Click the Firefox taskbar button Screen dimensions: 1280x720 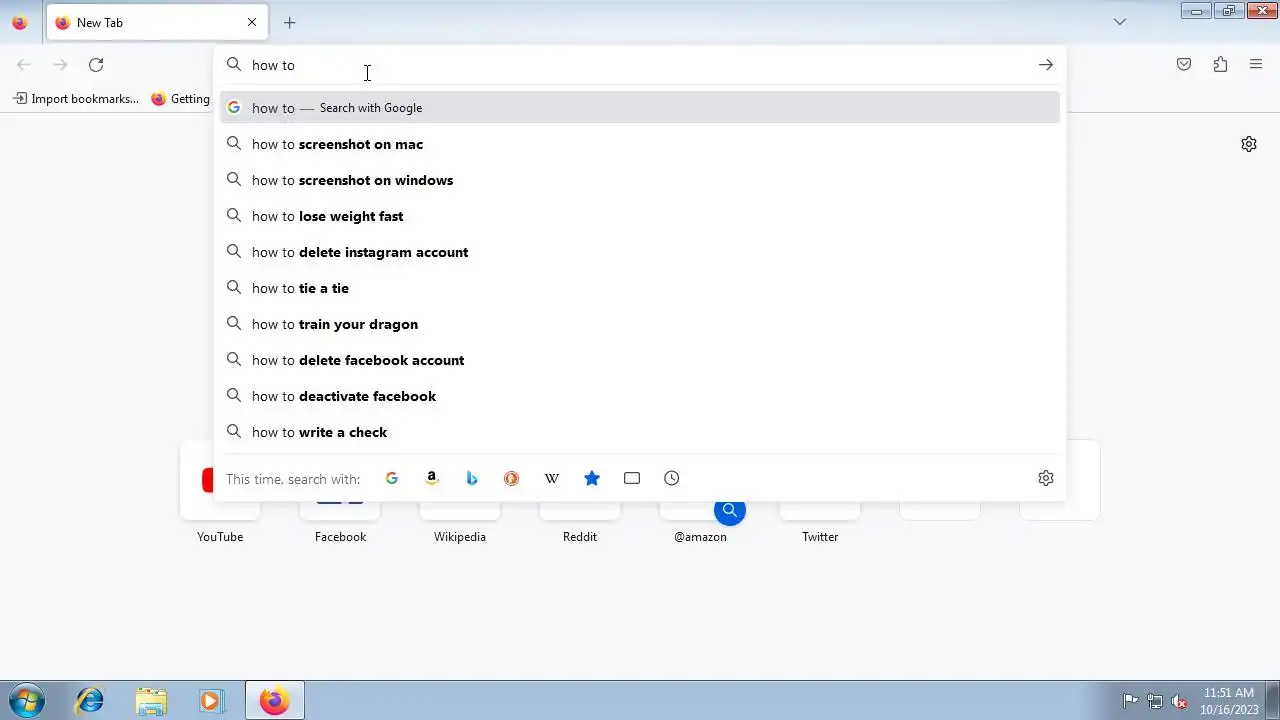click(x=274, y=701)
